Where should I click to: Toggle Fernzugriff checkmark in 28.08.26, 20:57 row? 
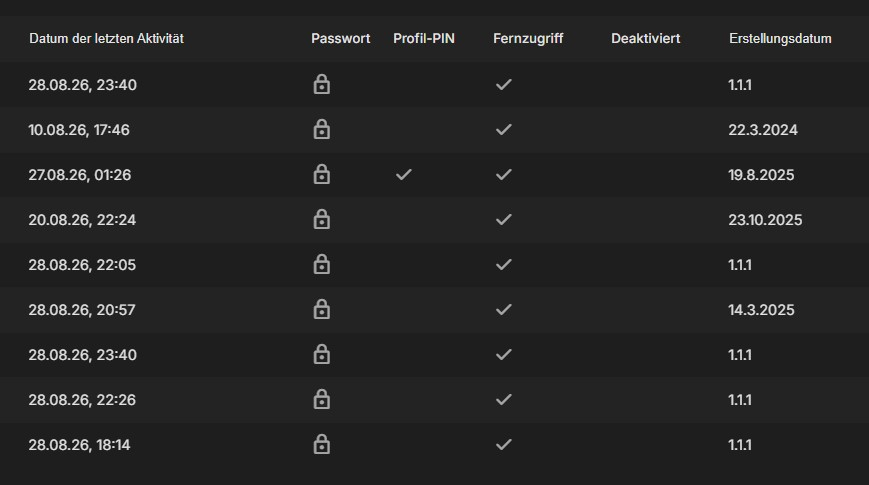(x=503, y=309)
